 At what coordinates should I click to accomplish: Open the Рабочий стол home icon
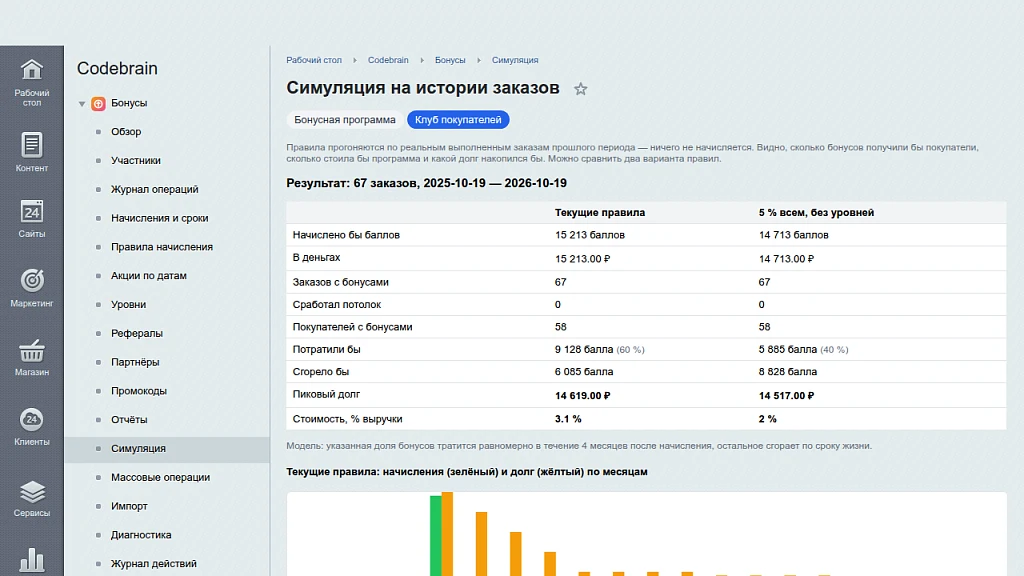(x=31, y=70)
